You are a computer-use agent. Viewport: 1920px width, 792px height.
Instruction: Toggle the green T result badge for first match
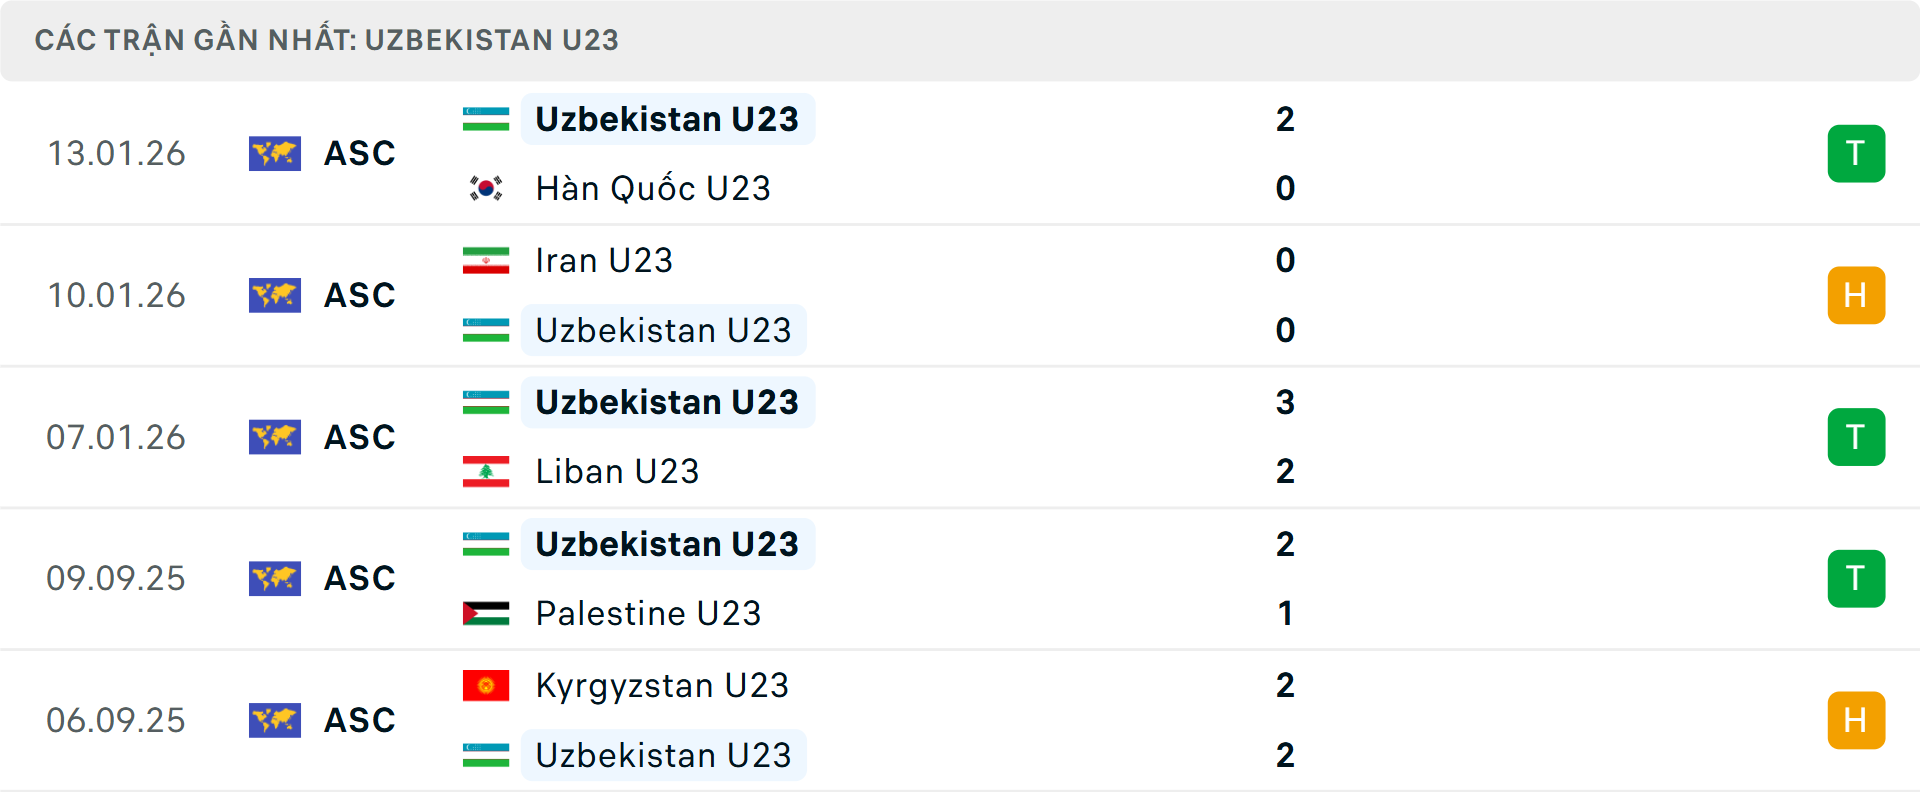click(1856, 153)
